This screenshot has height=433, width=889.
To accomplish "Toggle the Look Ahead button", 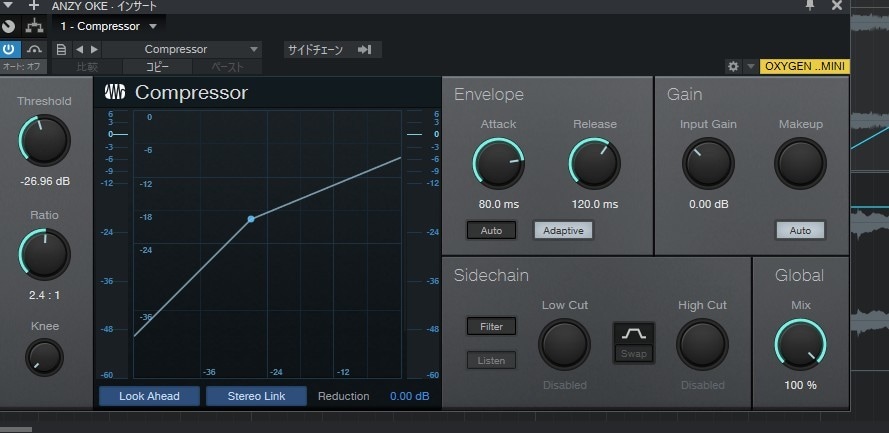I will (149, 396).
